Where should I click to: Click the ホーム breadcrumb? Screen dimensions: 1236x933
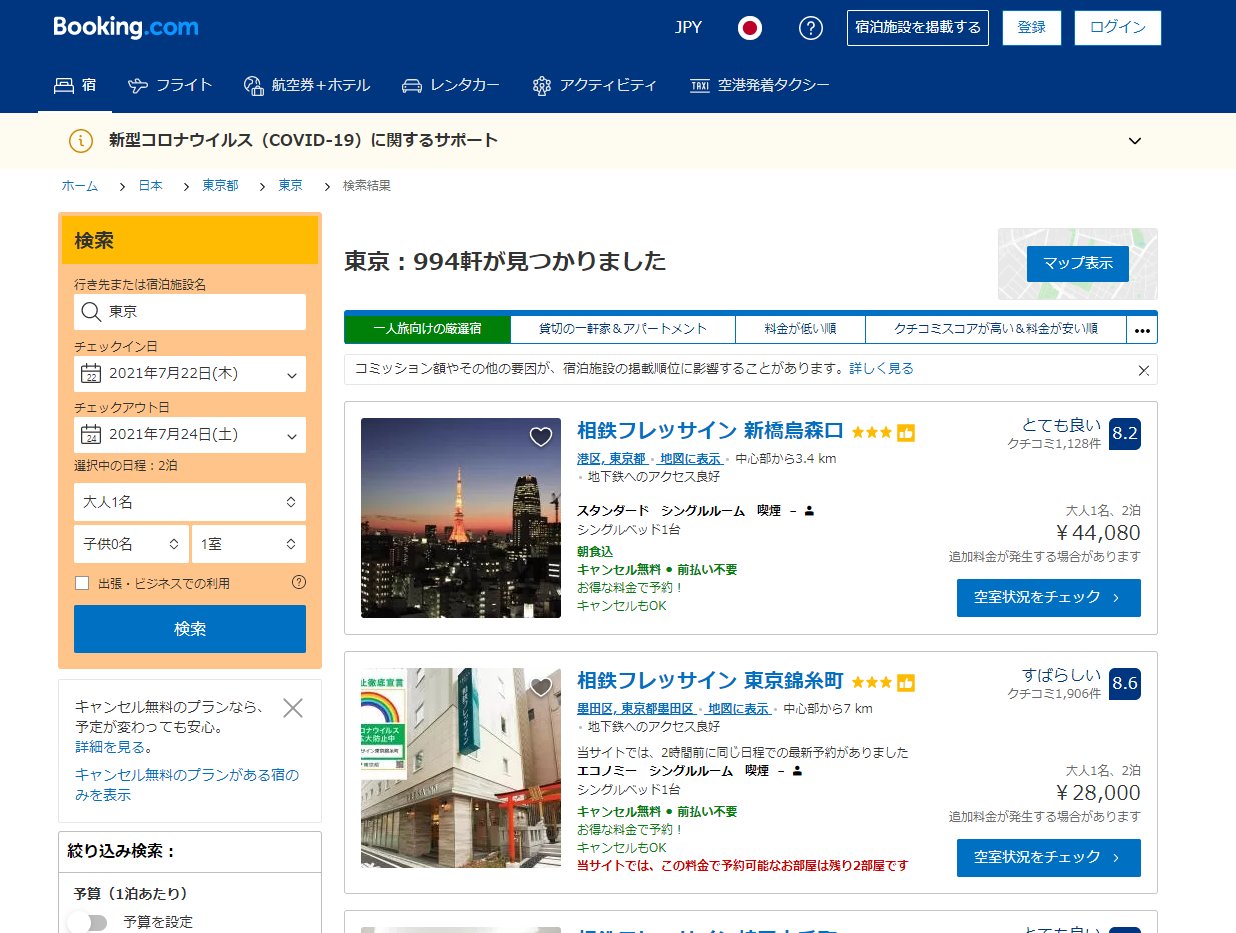pos(80,186)
